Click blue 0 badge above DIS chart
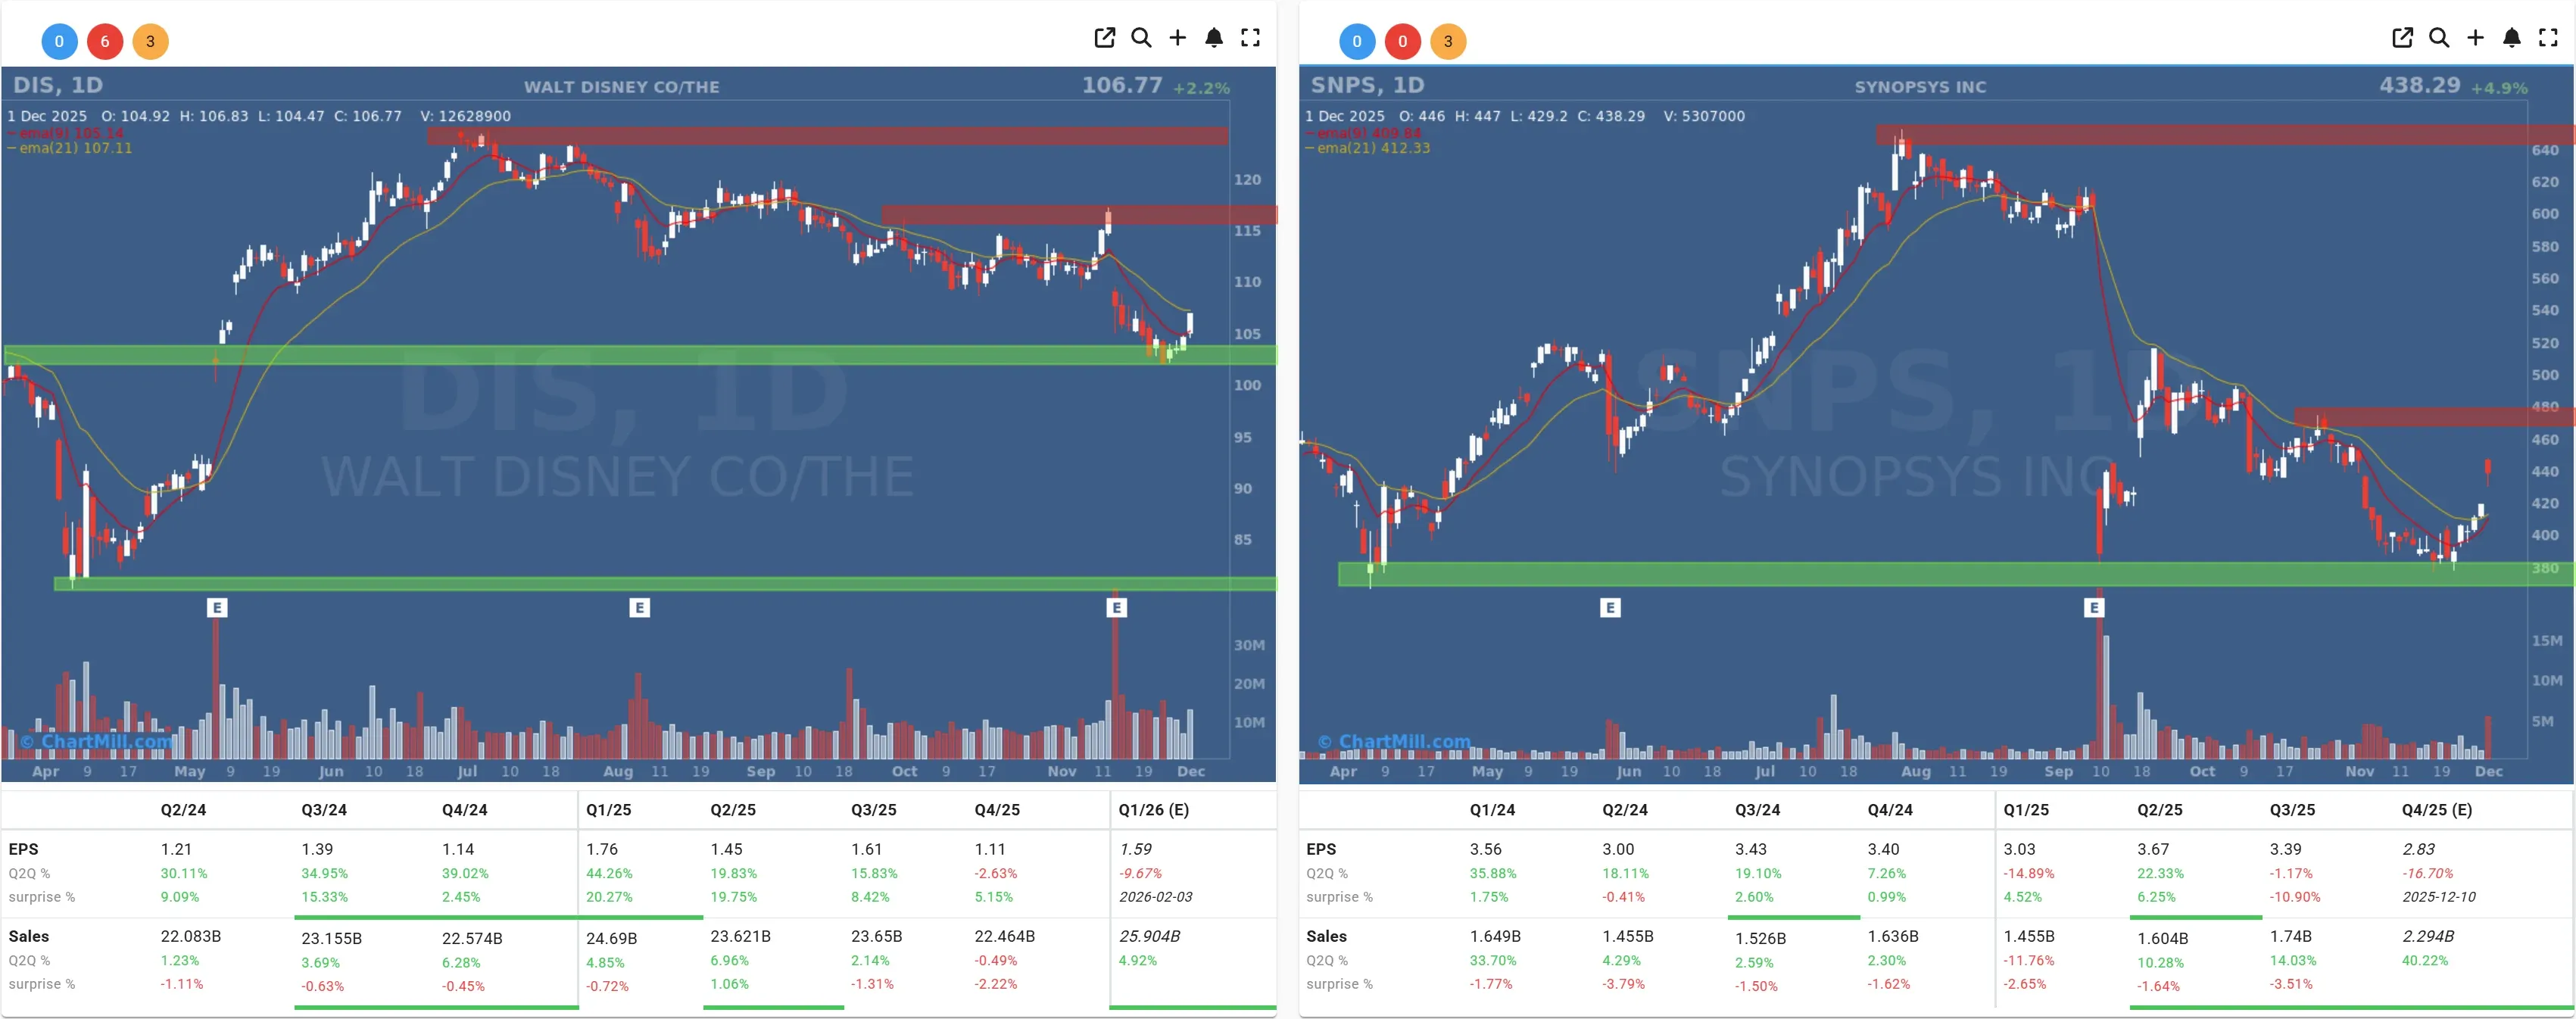Screen dimensions: 2576x1019 click(59, 41)
